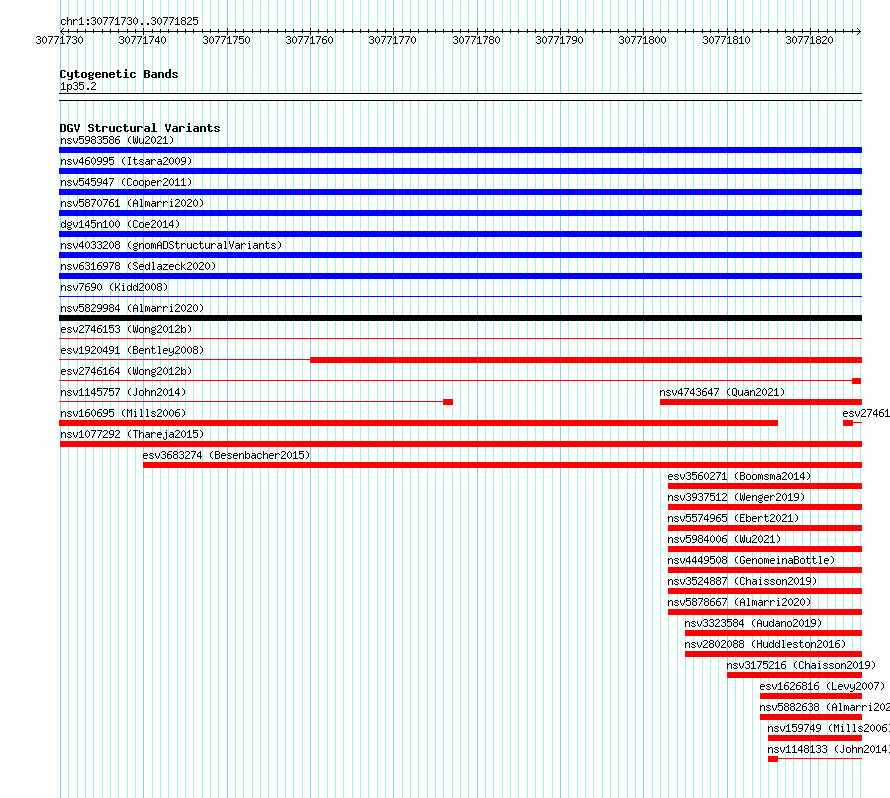The height and width of the screenshot is (798, 890).
Task: Open nsv4033208 (gnomADStructuralVariants) label
Action: tap(171, 245)
